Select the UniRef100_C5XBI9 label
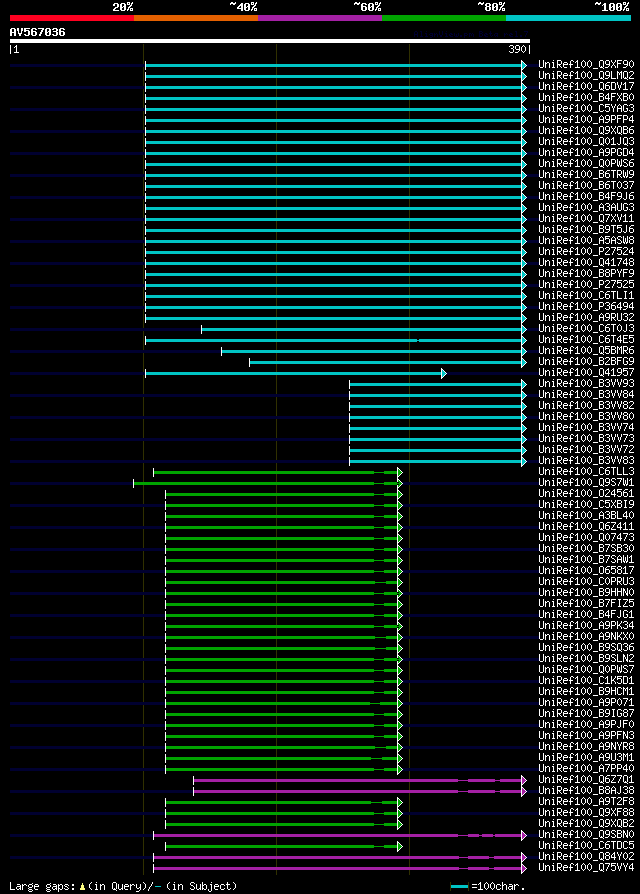This screenshot has width=640, height=894. point(586,505)
